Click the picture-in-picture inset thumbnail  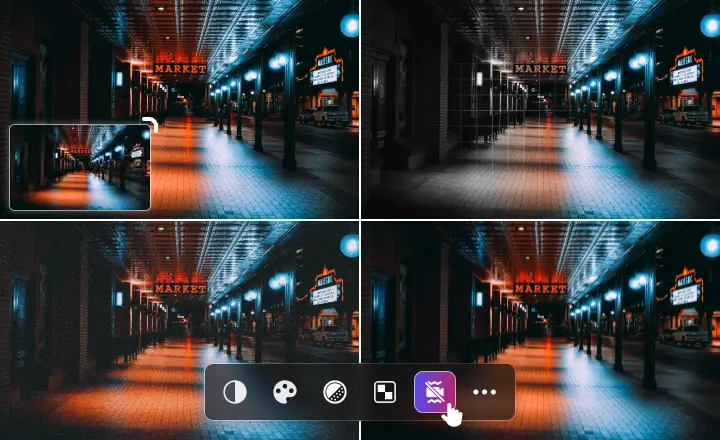click(x=80, y=168)
